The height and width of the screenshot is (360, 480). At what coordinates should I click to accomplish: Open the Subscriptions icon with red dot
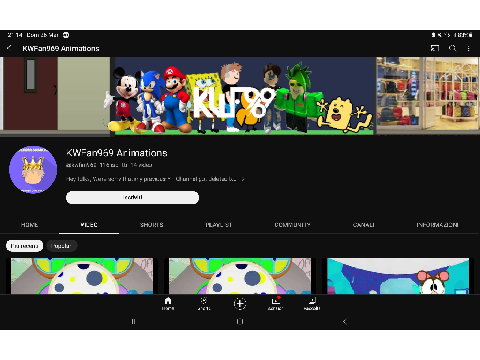point(275,303)
